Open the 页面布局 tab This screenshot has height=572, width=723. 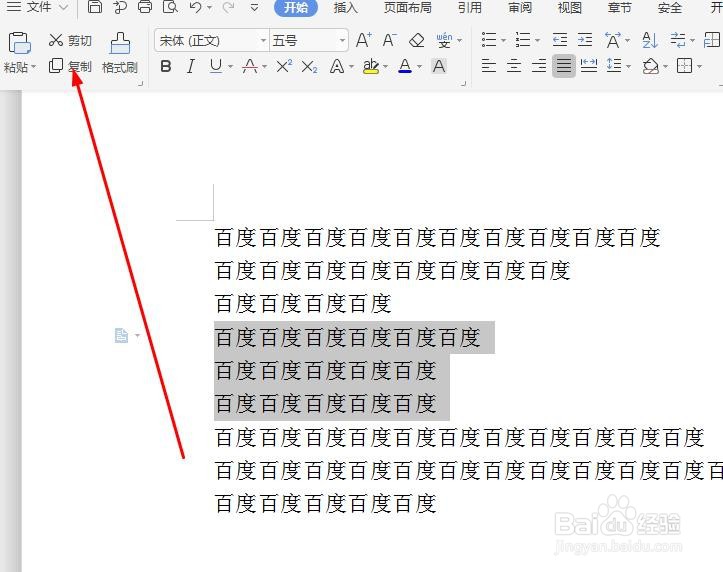tap(408, 8)
